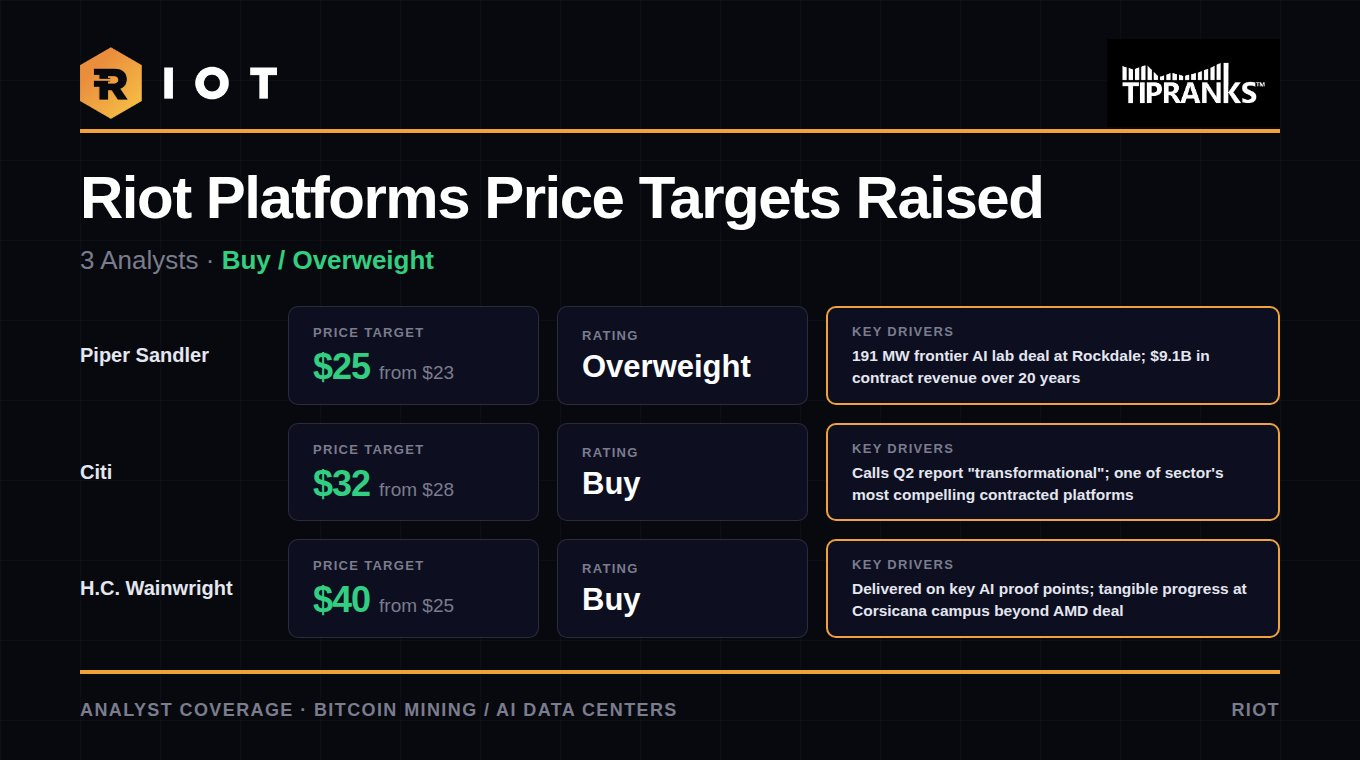Open the $25 price target card
Screen dimensions: 1360x760
(413, 355)
